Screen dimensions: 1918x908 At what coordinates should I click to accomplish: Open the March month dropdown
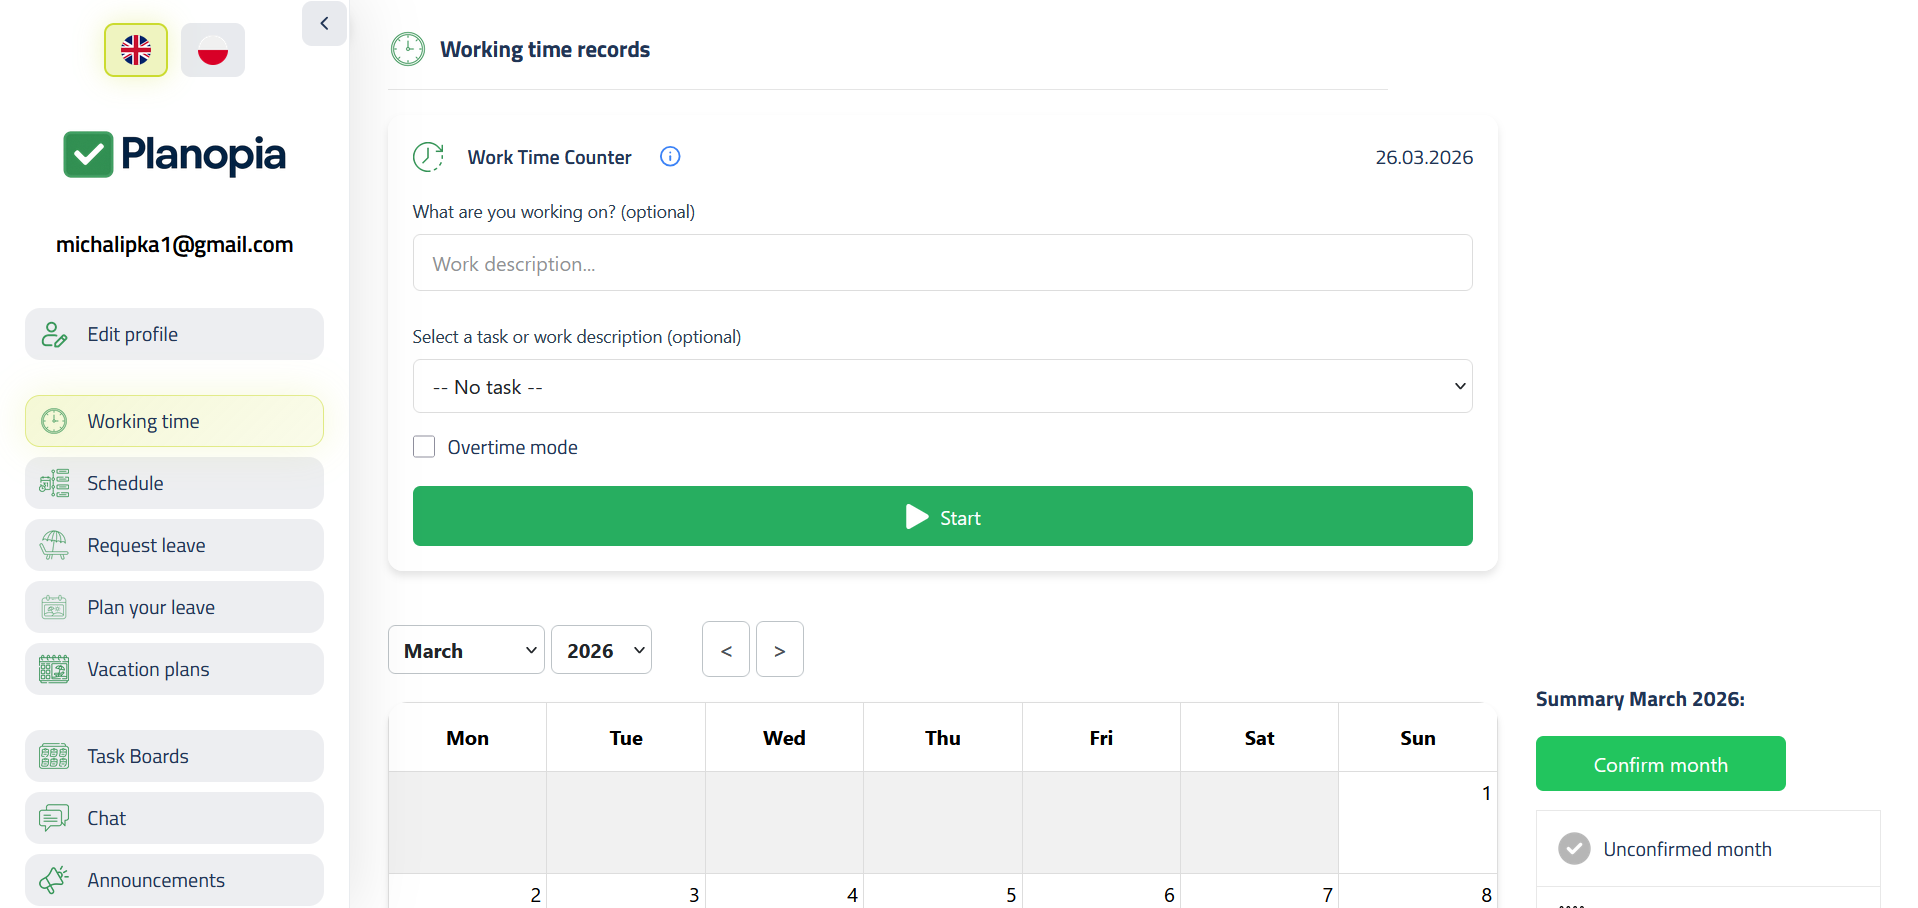pyautogui.click(x=466, y=650)
